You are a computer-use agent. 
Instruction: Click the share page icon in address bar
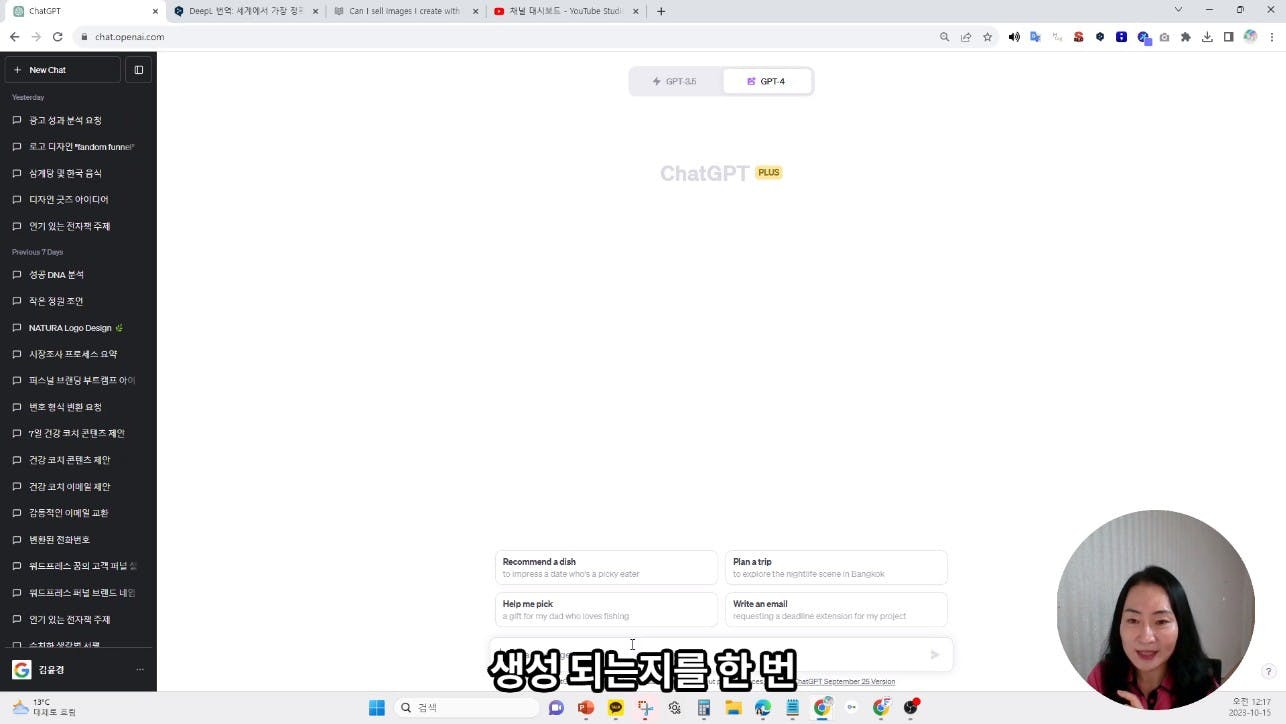[966, 37]
